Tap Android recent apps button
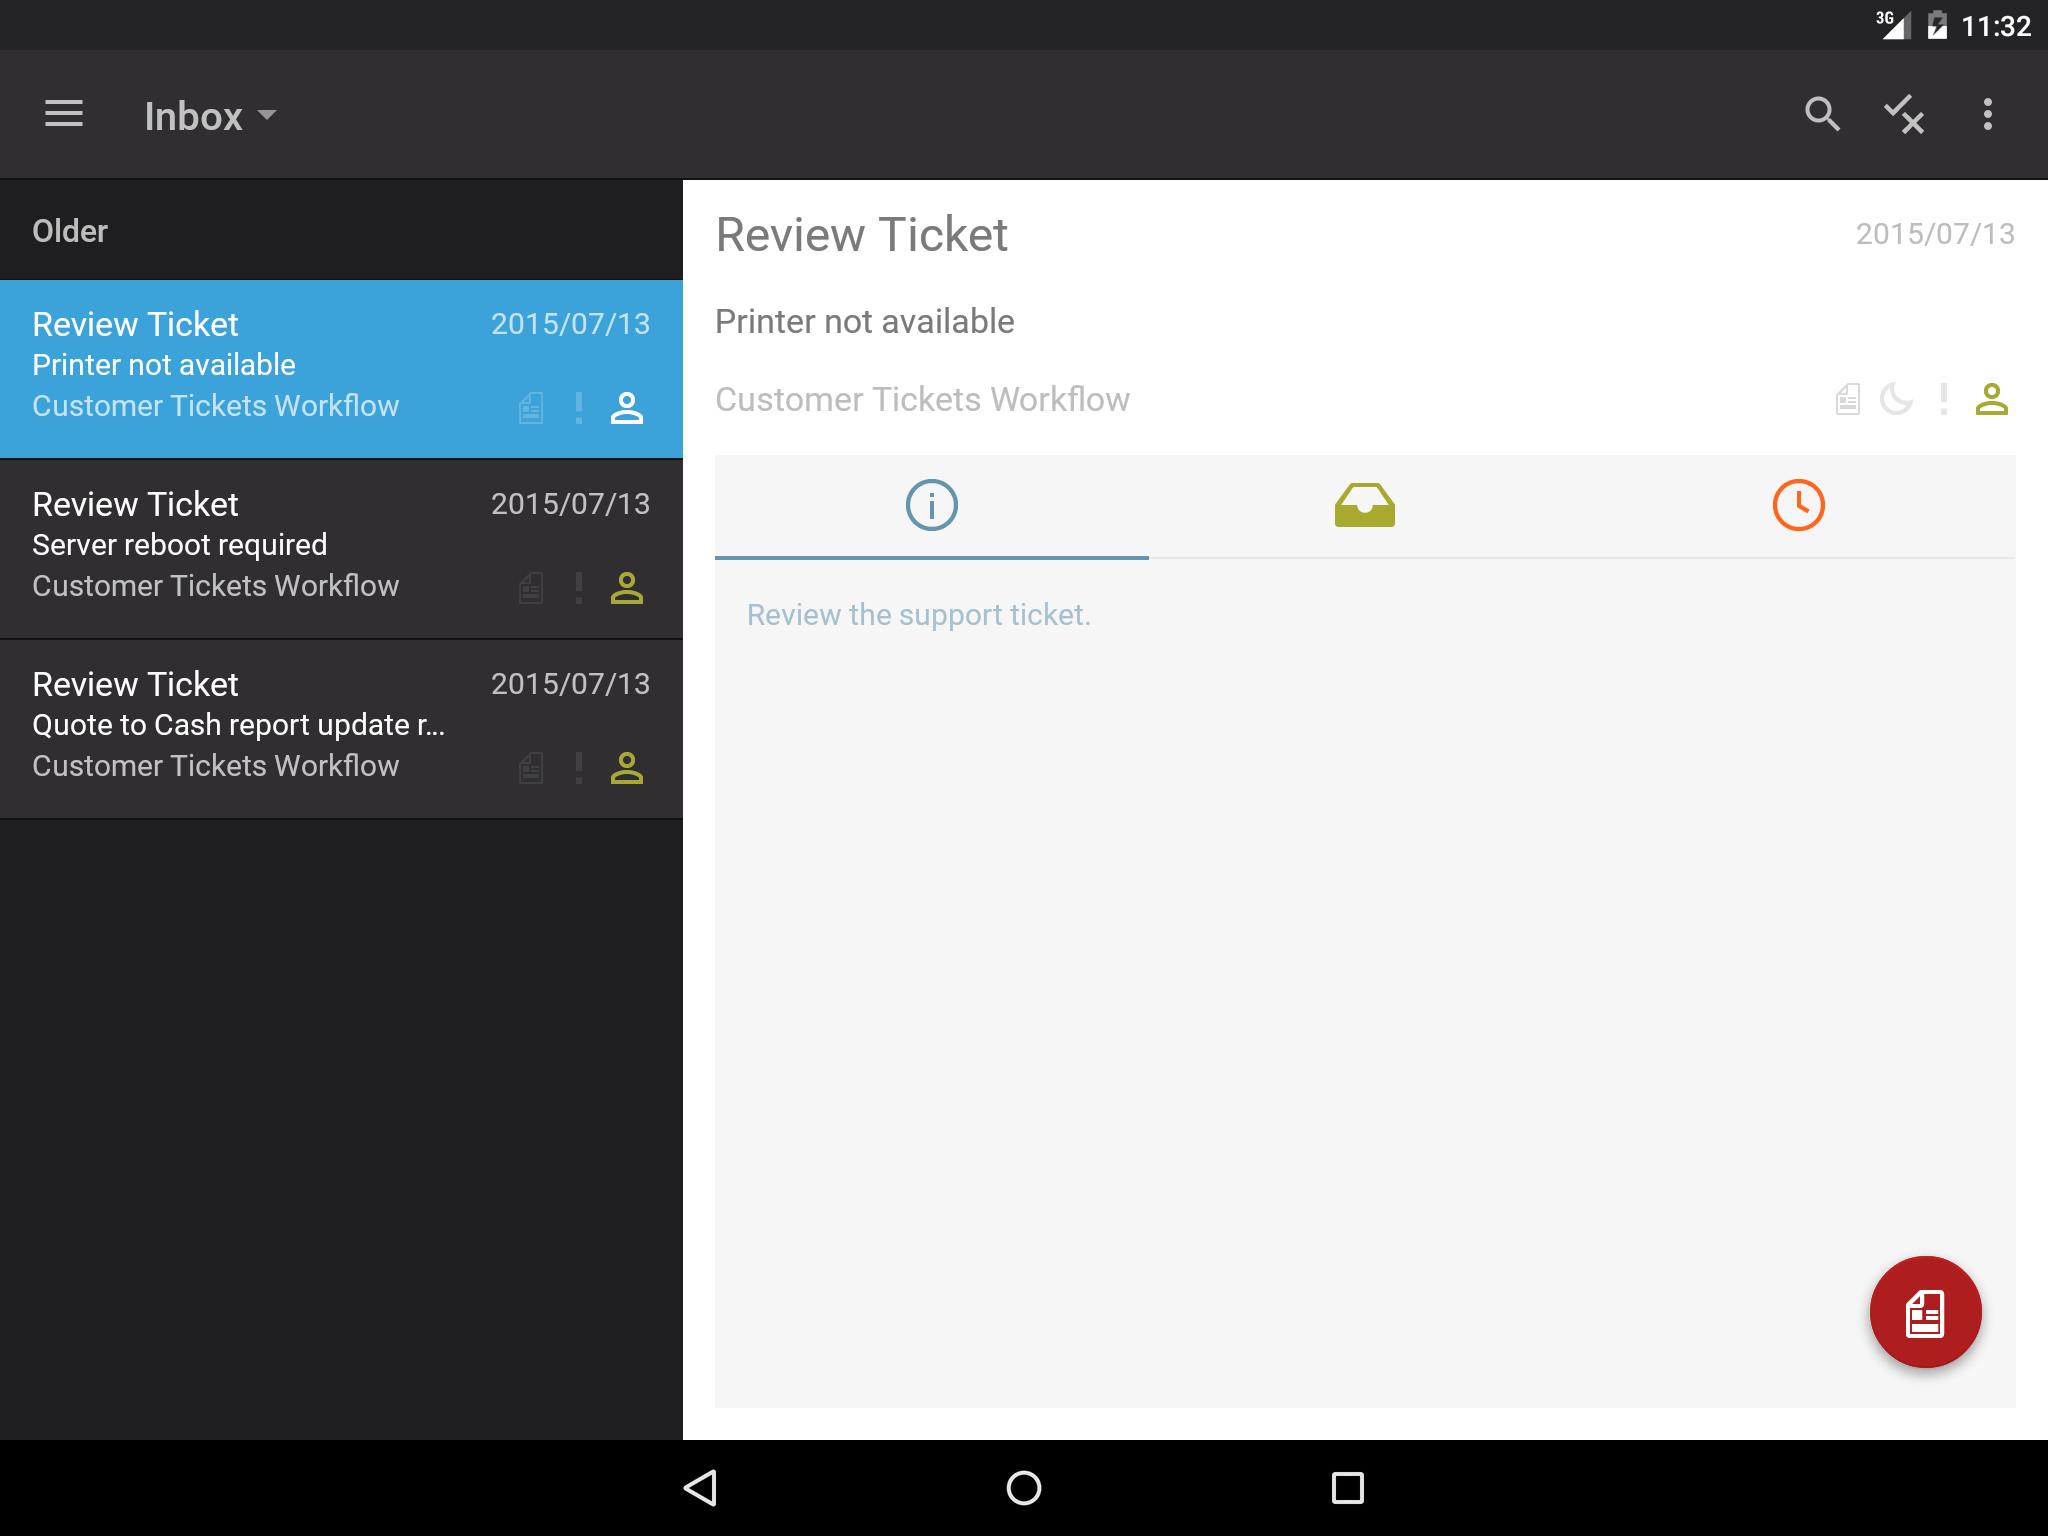Screen dimensions: 2048x1536 1348,1488
